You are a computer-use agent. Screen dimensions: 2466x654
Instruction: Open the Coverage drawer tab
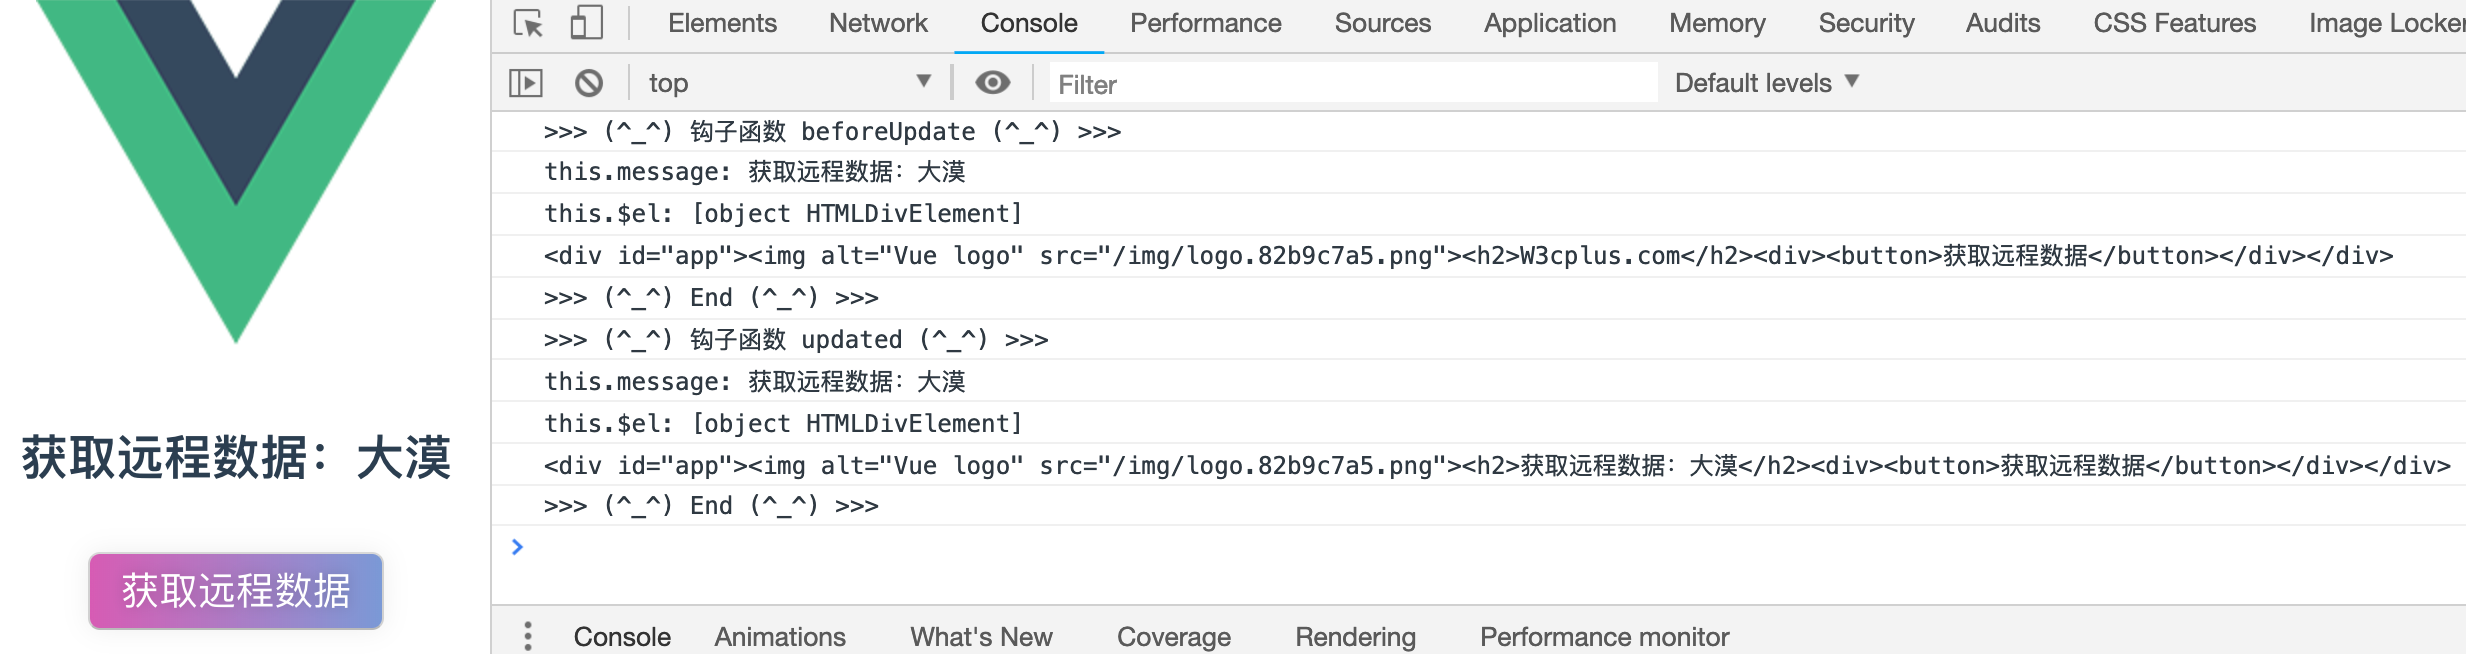tap(1174, 637)
